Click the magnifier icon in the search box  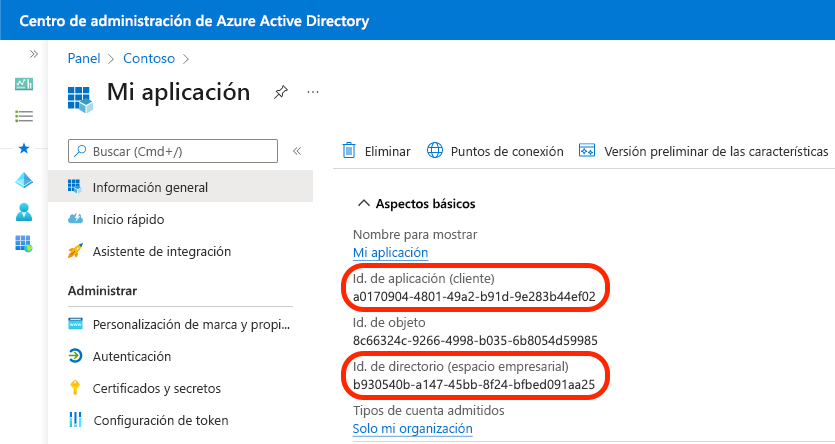coord(80,151)
